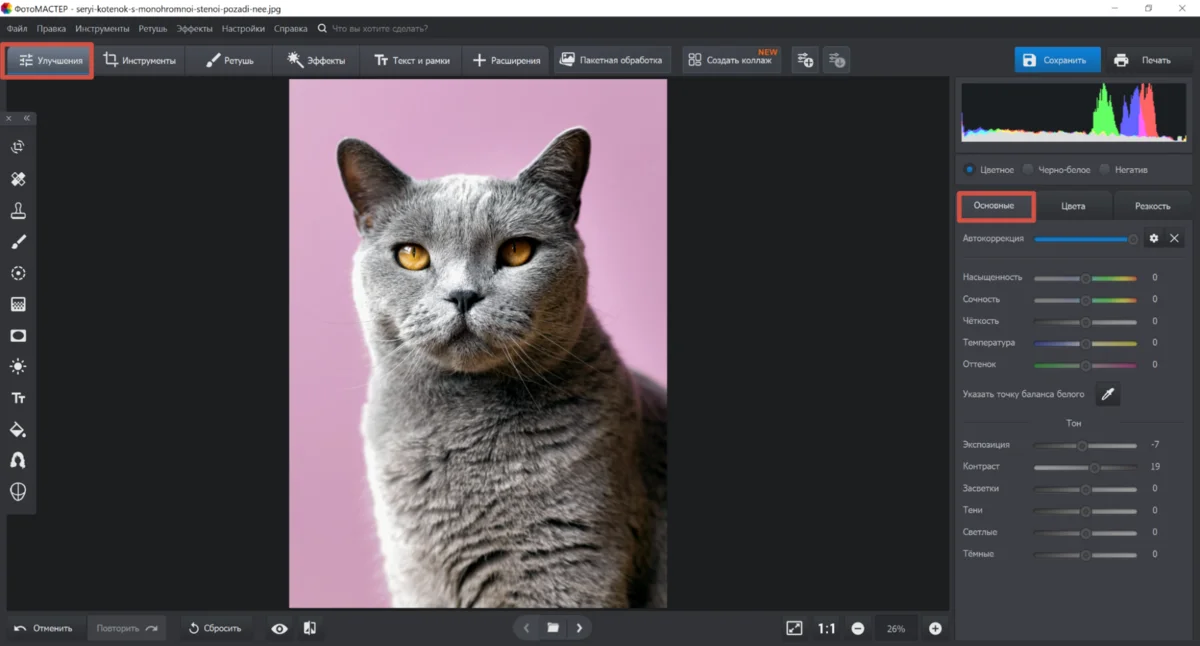The height and width of the screenshot is (646, 1200).
Task: Open auto-correction settings gear
Action: click(x=1154, y=239)
